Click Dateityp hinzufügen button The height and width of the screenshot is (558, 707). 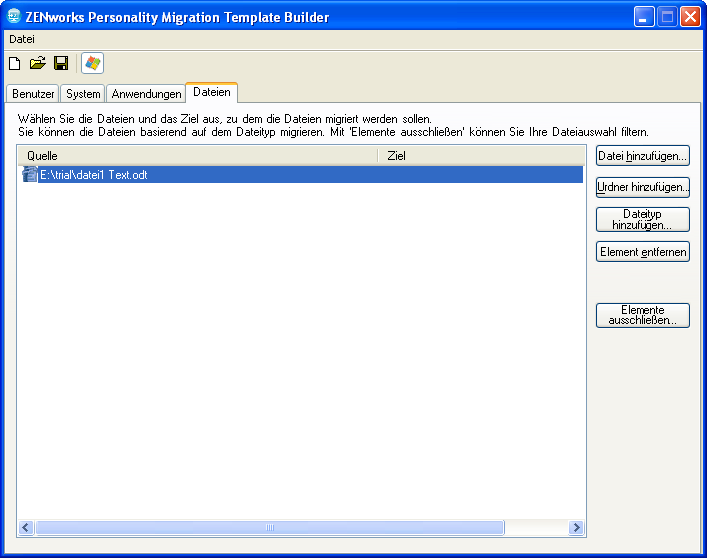tap(643, 220)
